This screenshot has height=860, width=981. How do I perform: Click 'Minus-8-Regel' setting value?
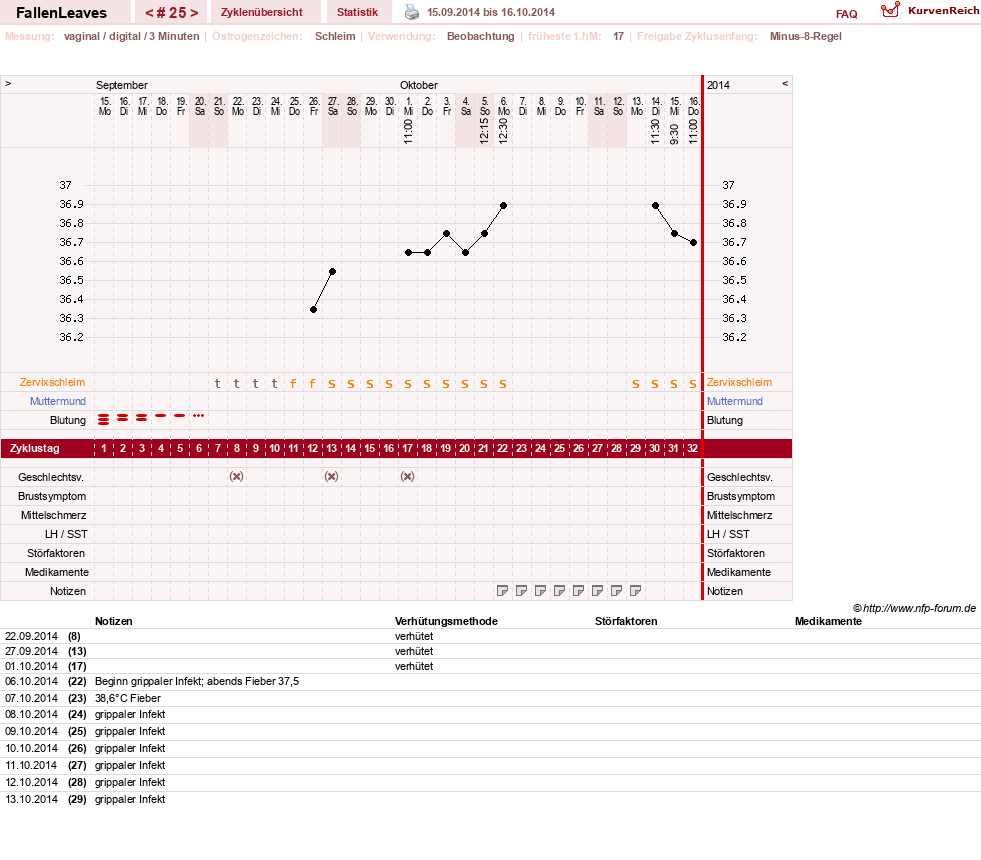805,36
